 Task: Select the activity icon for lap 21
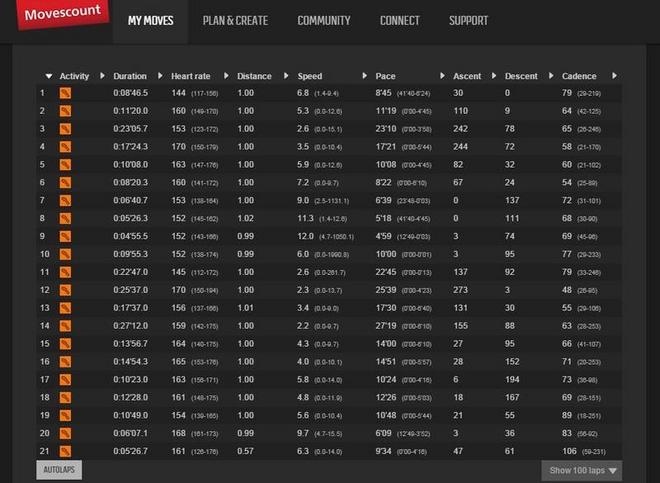tap(66, 451)
